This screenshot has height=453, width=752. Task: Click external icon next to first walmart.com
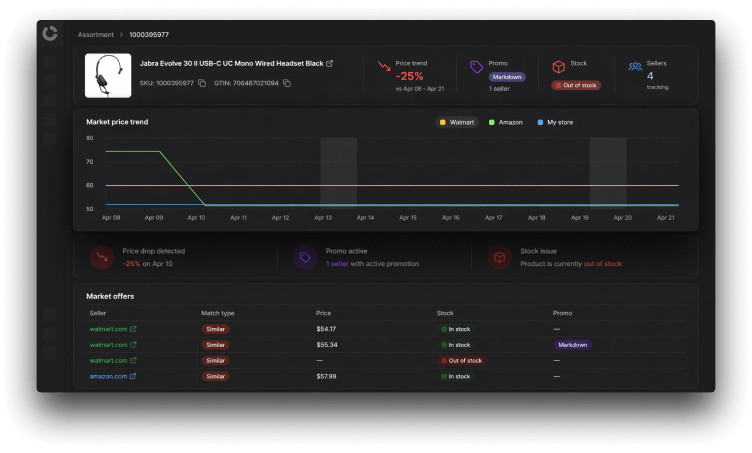point(133,329)
